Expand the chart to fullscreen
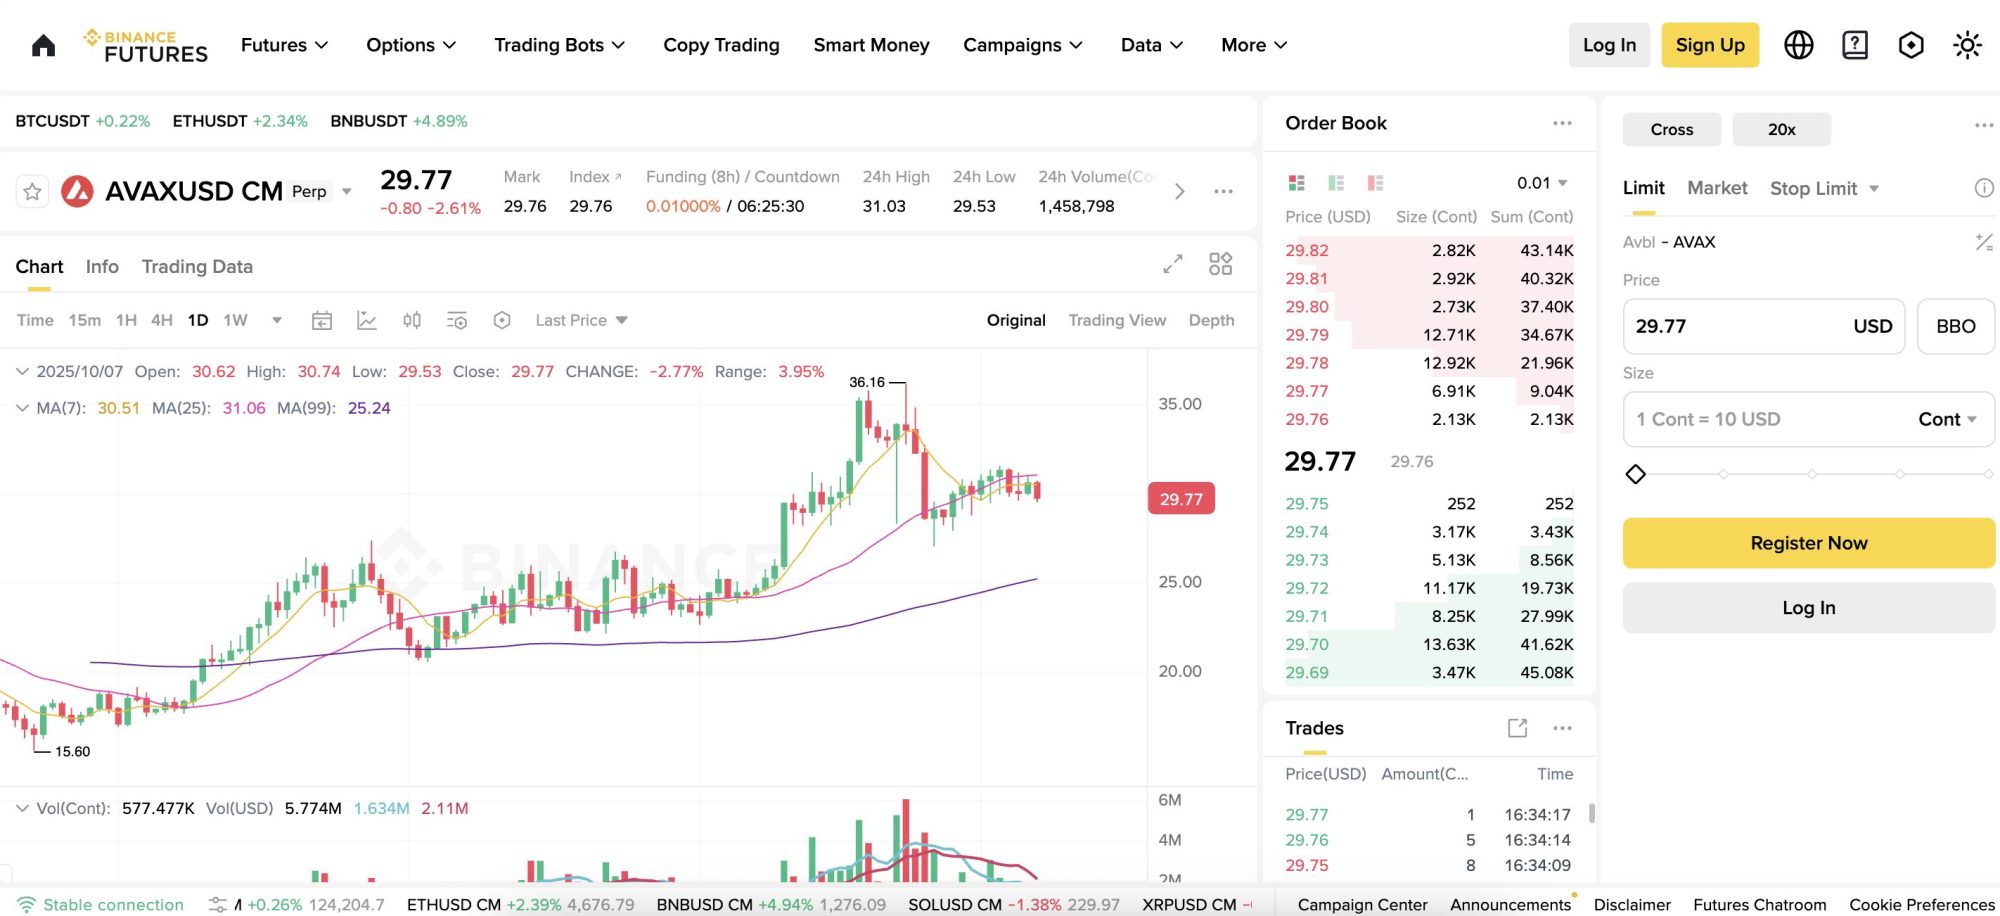The height and width of the screenshot is (916, 2000). pyautogui.click(x=1172, y=264)
